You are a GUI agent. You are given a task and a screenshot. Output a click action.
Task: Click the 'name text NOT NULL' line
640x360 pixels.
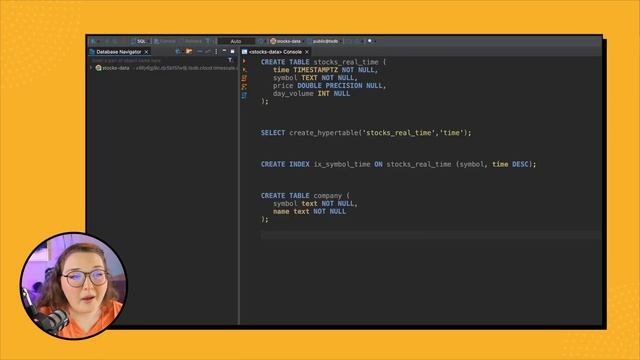(x=309, y=211)
